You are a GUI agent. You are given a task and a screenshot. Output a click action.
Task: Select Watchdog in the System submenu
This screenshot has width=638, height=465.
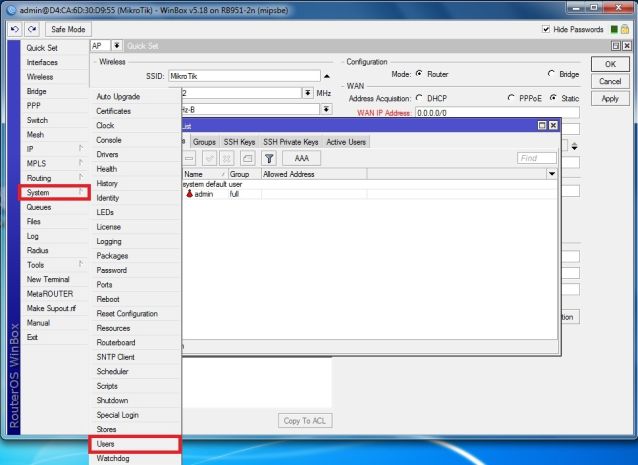coord(135,458)
